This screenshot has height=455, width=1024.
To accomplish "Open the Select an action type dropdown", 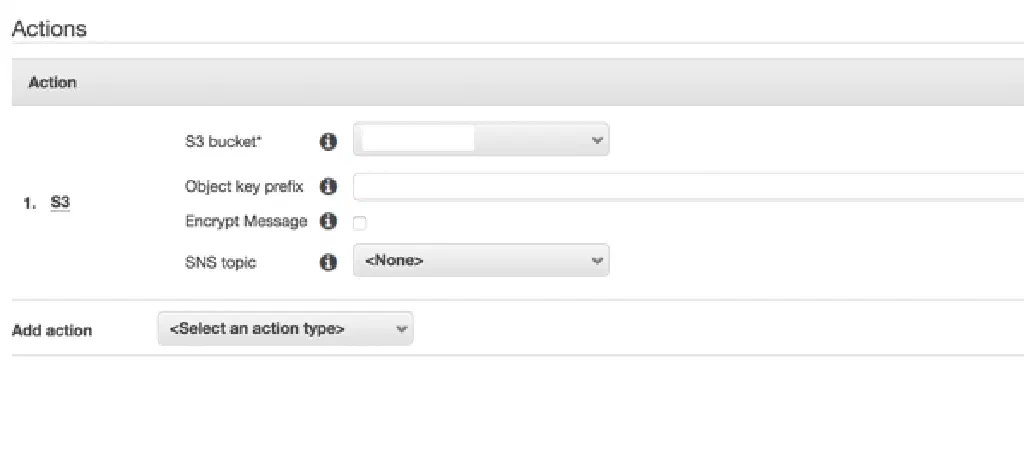I will click(x=284, y=329).
